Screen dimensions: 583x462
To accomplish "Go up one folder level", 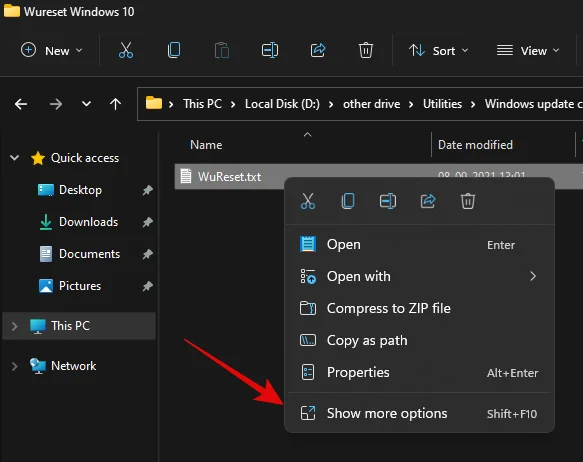I will (115, 104).
